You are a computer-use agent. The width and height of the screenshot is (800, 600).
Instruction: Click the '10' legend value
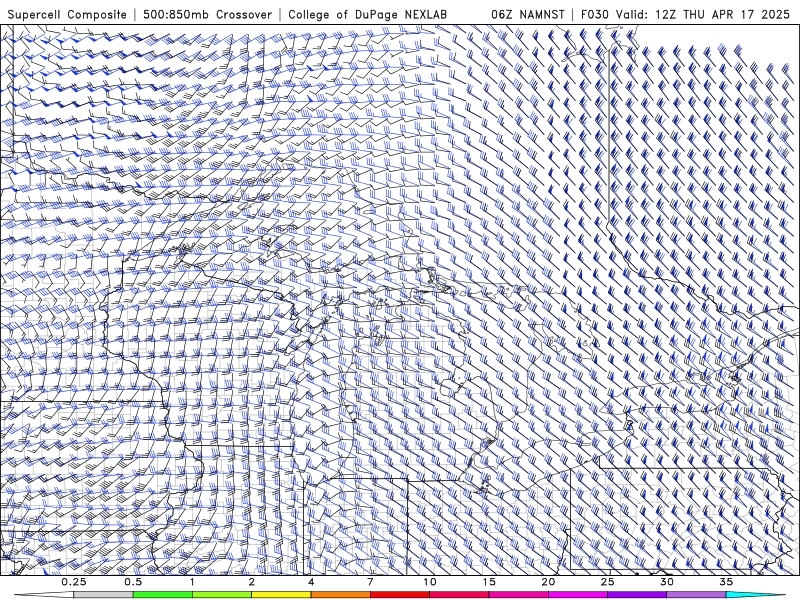[430, 582]
